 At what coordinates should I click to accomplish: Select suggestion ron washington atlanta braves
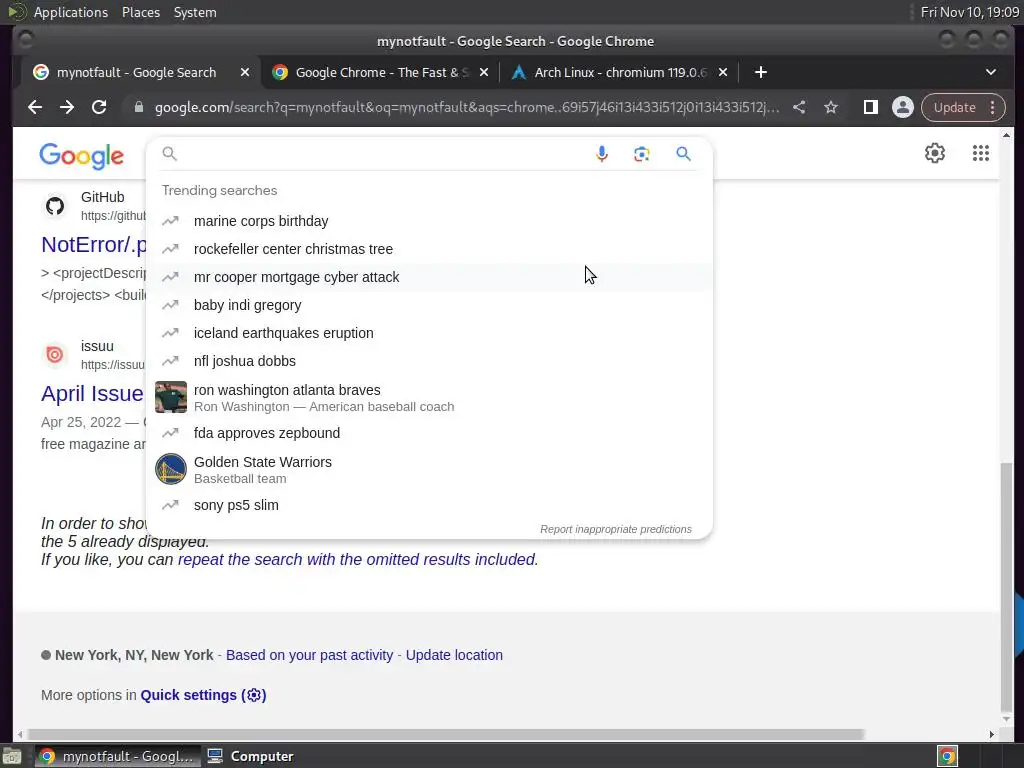coord(430,398)
